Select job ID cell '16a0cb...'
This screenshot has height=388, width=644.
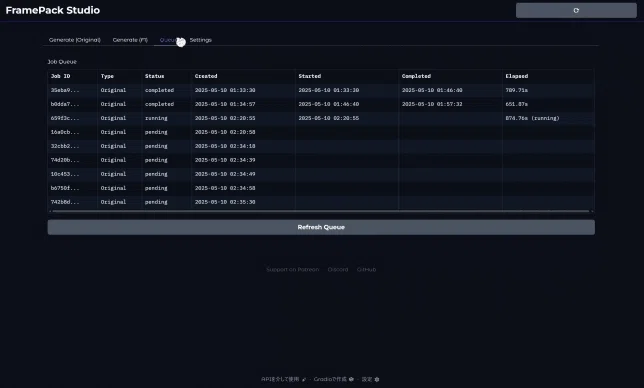[x=73, y=132]
